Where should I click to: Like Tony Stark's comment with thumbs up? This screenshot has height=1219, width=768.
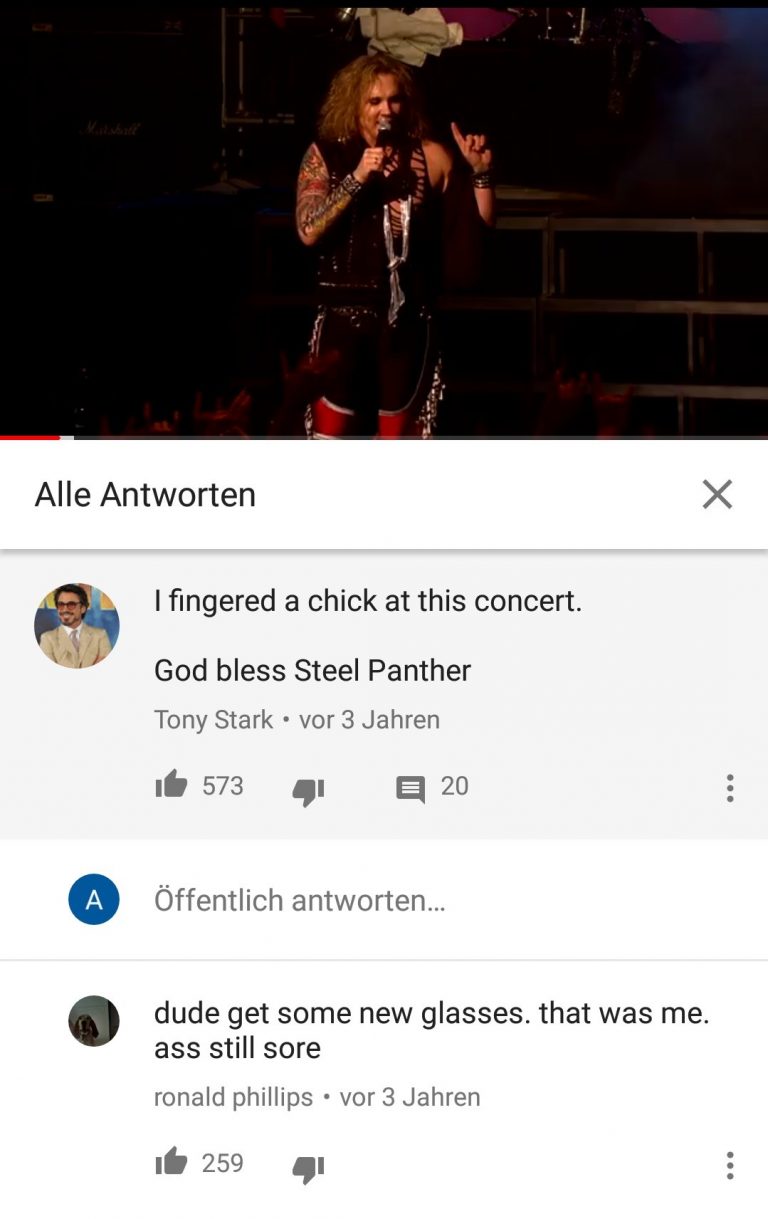(171, 785)
